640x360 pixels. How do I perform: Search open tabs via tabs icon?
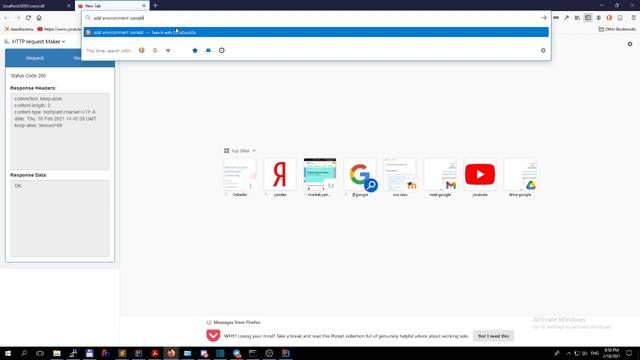click(208, 50)
